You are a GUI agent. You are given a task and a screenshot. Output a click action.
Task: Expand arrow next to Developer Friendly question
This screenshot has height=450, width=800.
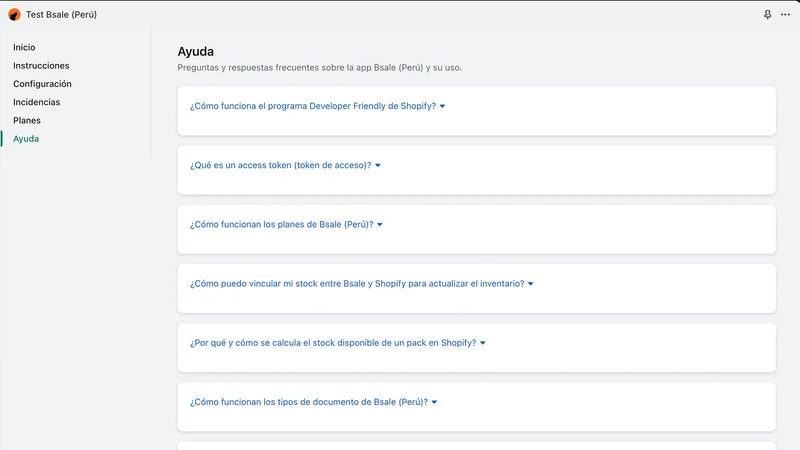(442, 106)
